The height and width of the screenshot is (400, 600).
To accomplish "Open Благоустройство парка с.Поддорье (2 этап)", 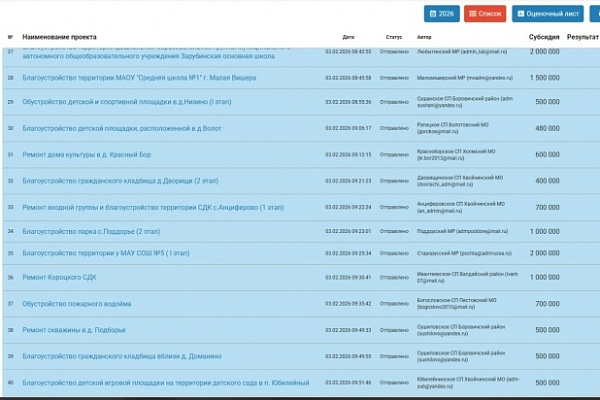I will point(91,231).
